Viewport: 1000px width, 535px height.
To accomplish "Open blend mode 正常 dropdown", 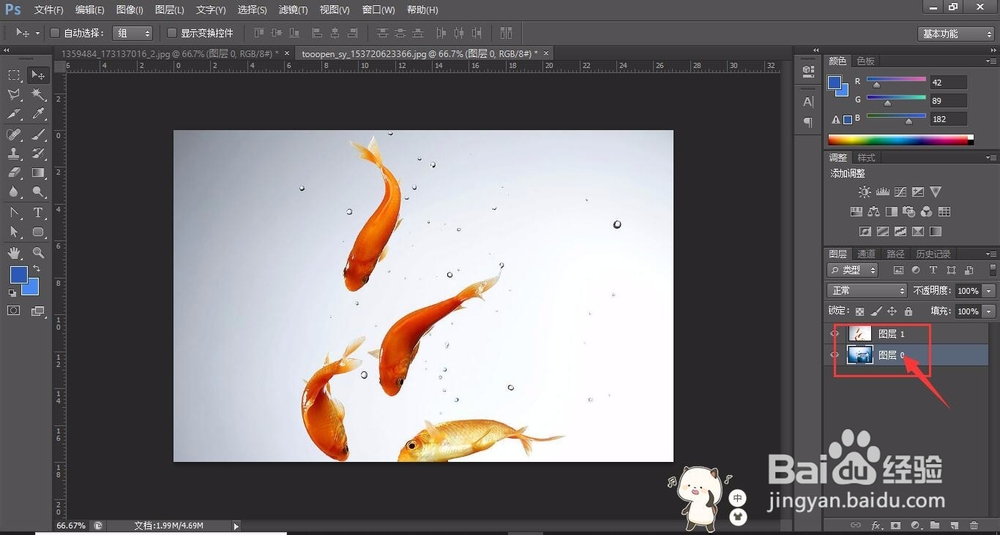I will pyautogui.click(x=867, y=290).
